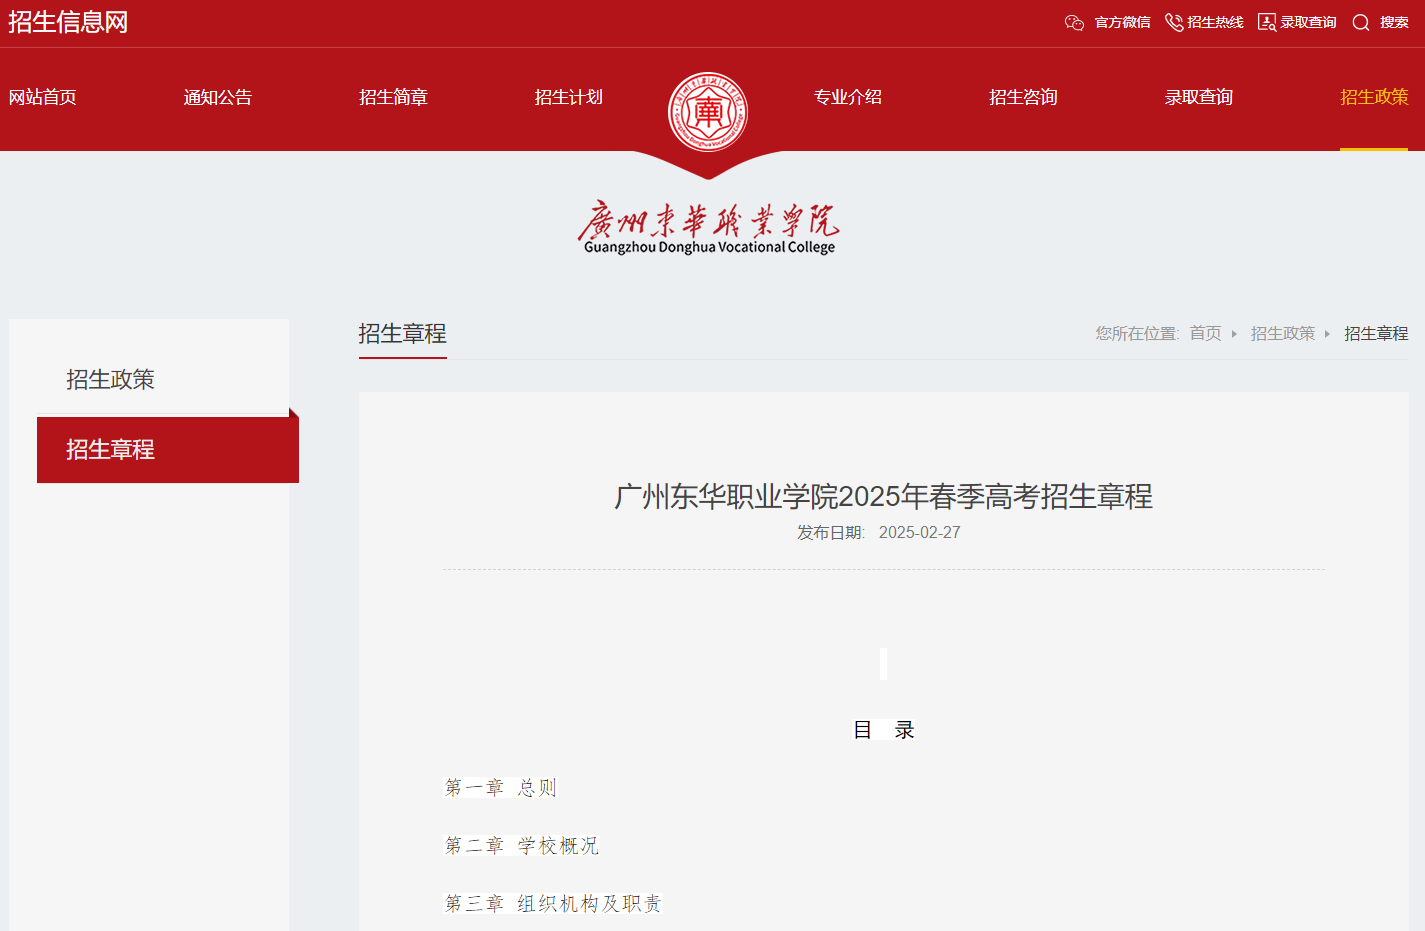This screenshot has height=931, width=1425.
Task: Open the 专业介绍 navigation item
Action: [848, 97]
